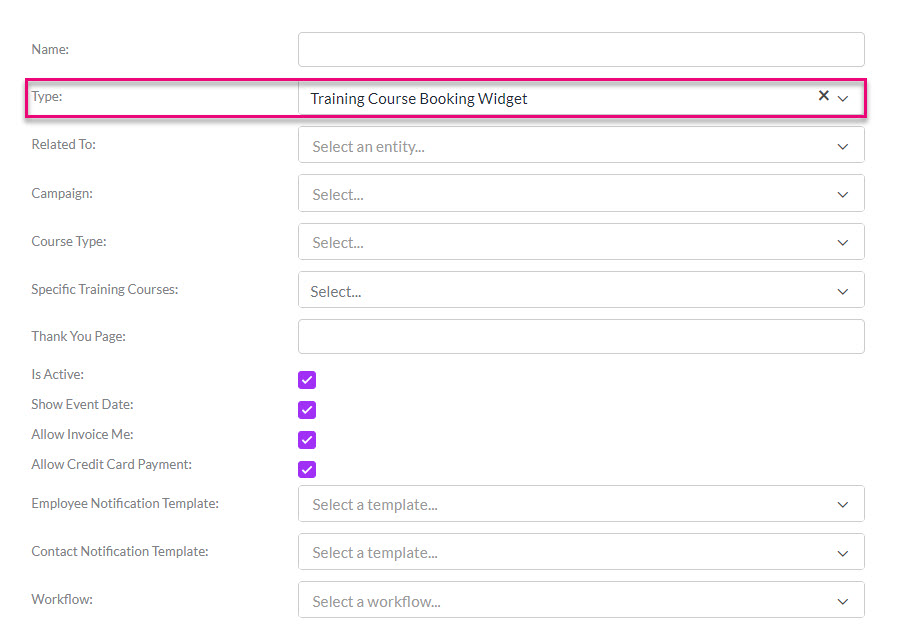Open the Campaign 'Select...' dropdown
This screenshot has width=905, height=635.
pos(581,193)
